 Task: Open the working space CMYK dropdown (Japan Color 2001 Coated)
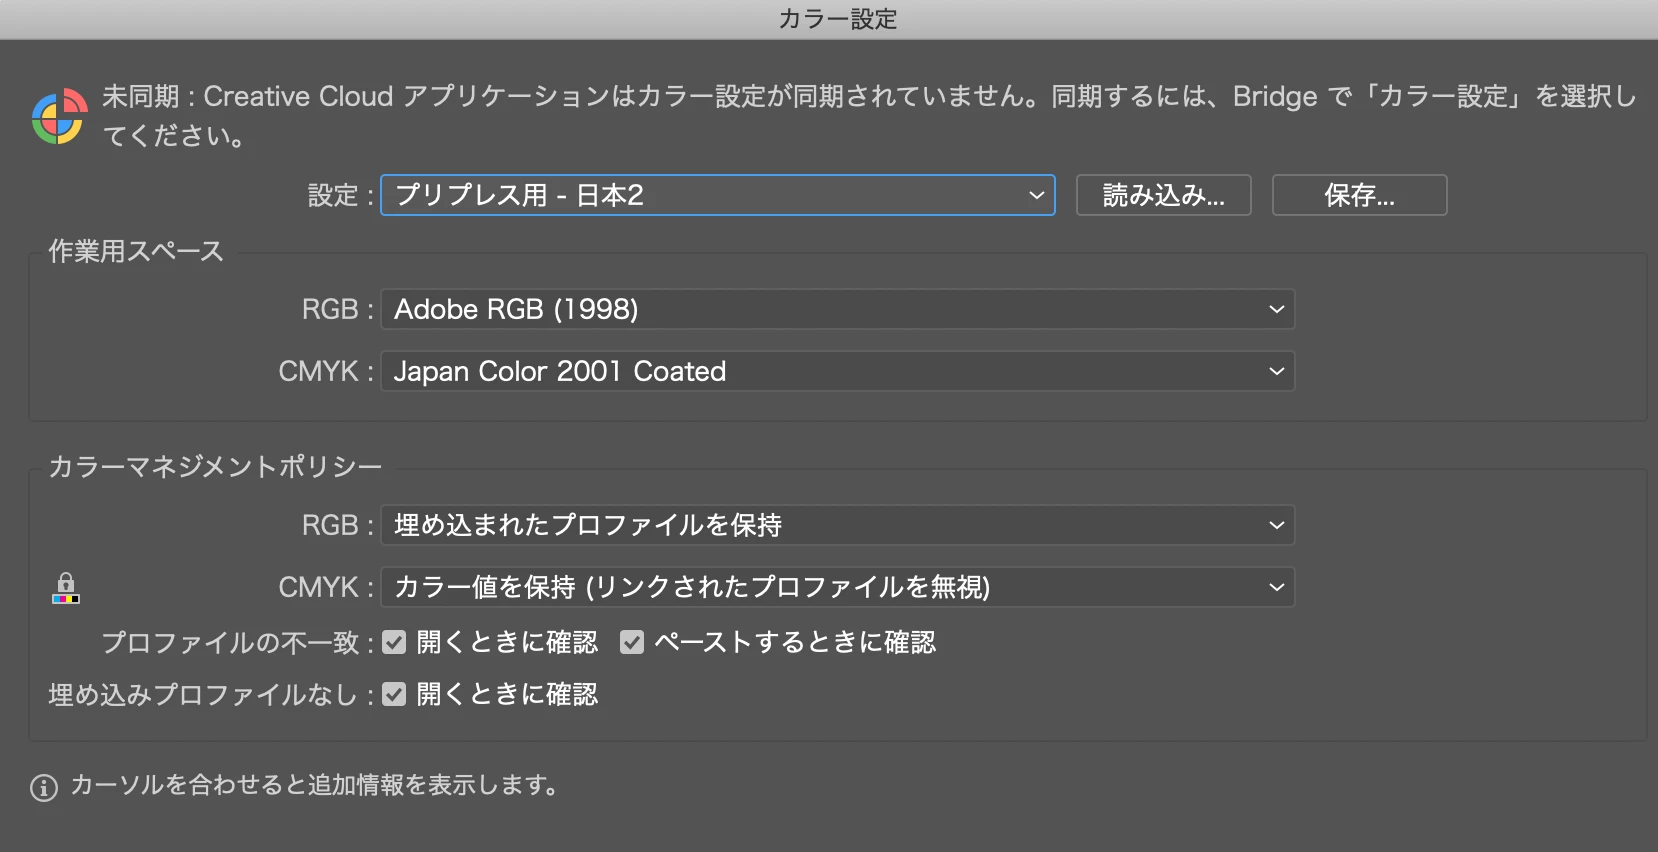tap(837, 371)
